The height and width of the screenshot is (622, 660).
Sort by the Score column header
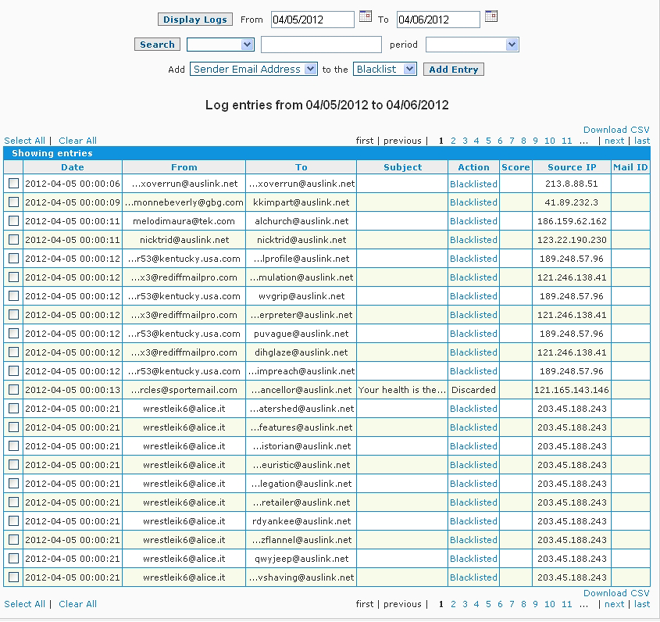(516, 167)
